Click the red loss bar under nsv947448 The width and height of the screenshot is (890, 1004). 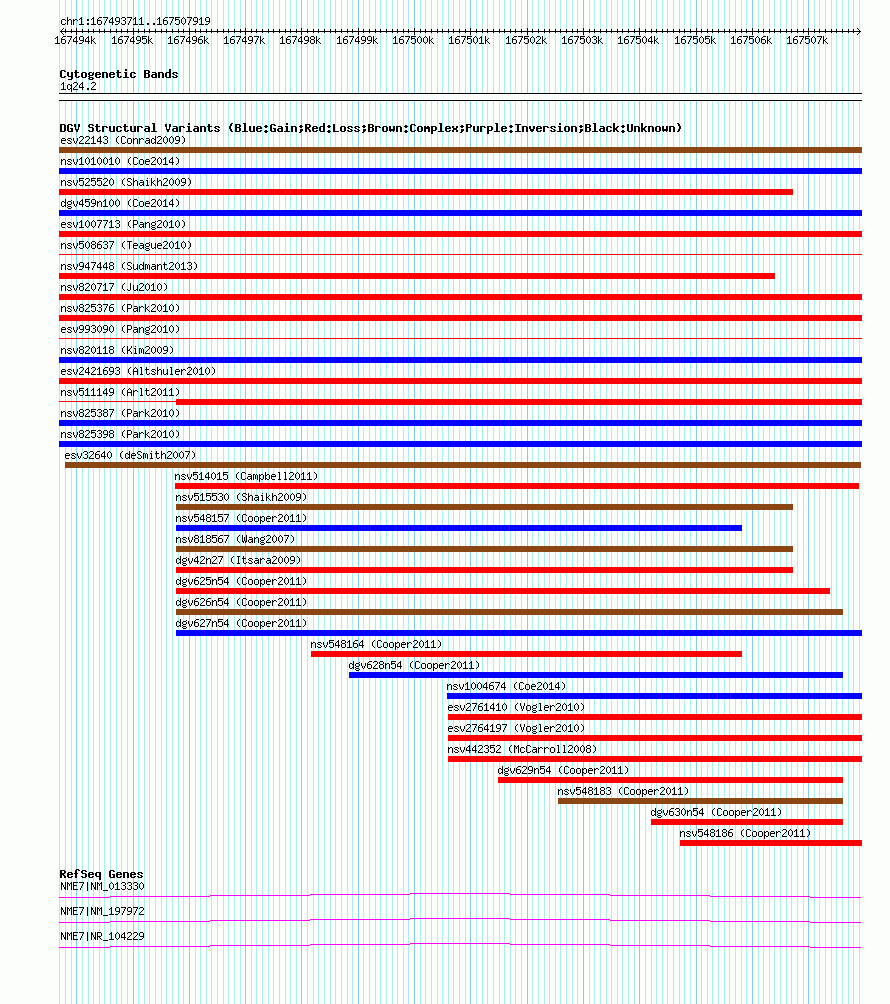[x=417, y=277]
